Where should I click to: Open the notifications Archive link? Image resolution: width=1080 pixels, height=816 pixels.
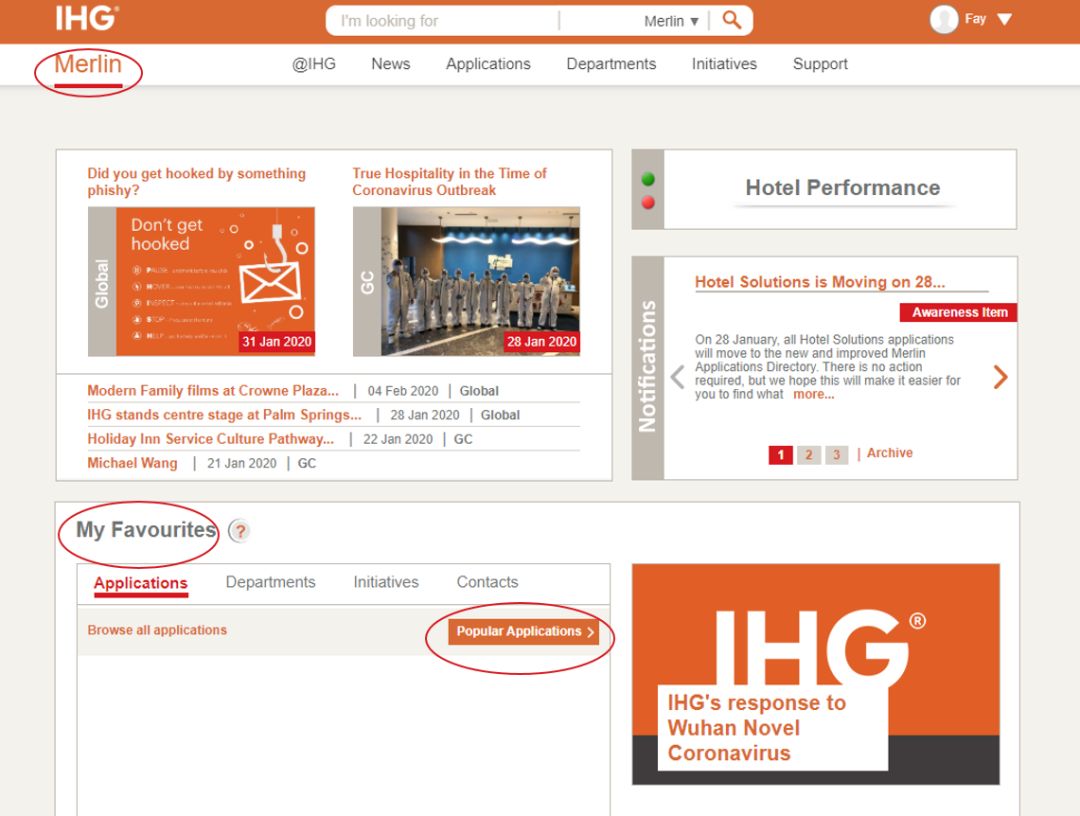tap(890, 453)
